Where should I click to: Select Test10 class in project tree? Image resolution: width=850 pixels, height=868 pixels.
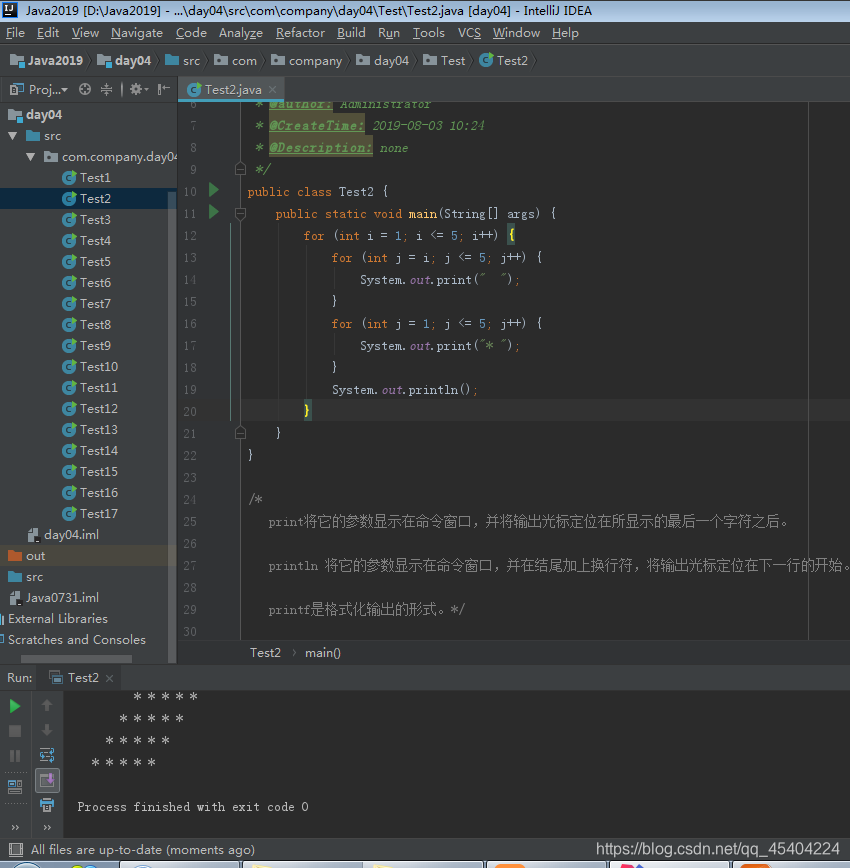[x=88, y=367]
